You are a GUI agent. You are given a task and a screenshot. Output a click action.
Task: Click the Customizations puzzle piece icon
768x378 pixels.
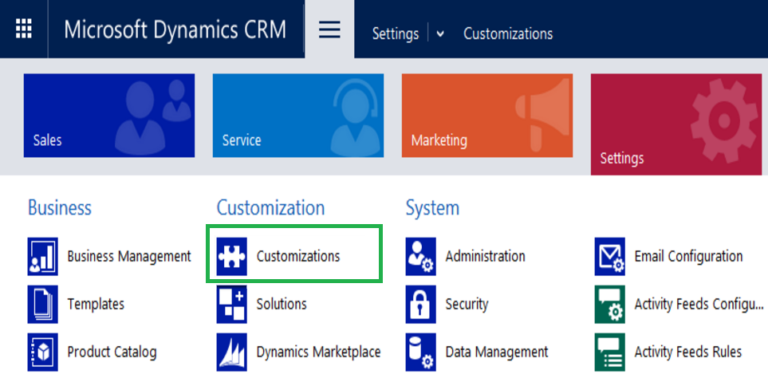pyautogui.click(x=232, y=257)
